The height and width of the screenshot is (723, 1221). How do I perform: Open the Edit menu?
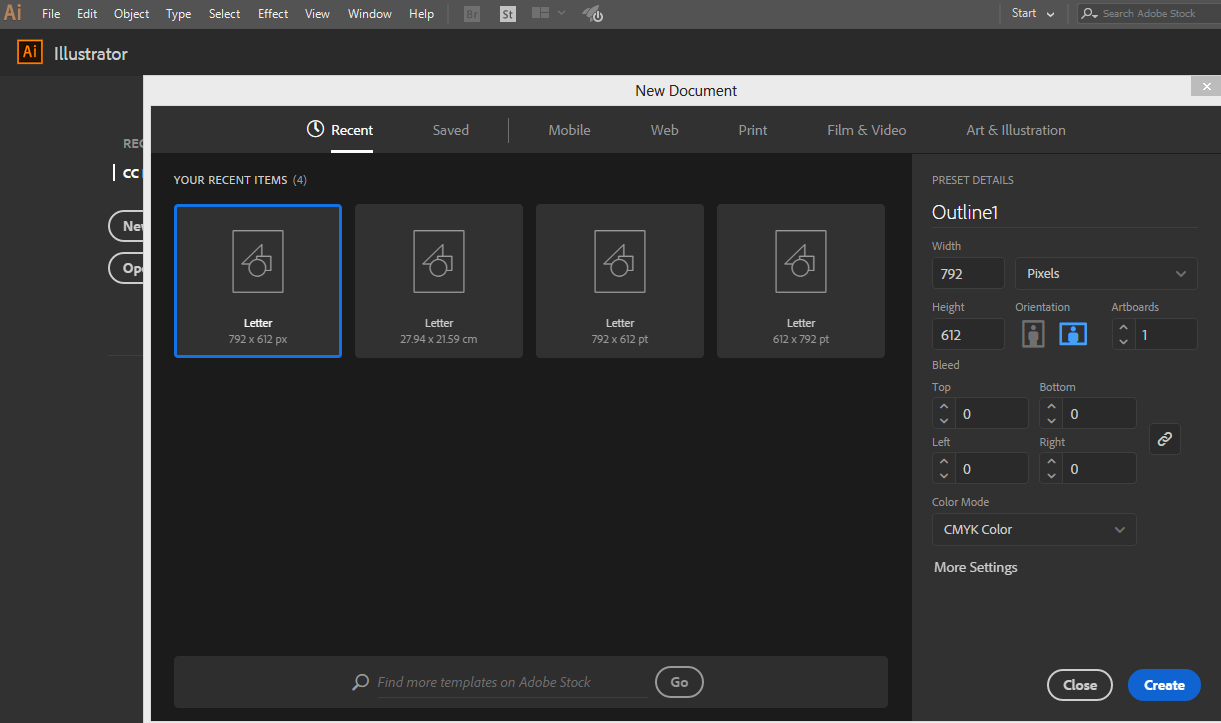tap(87, 14)
